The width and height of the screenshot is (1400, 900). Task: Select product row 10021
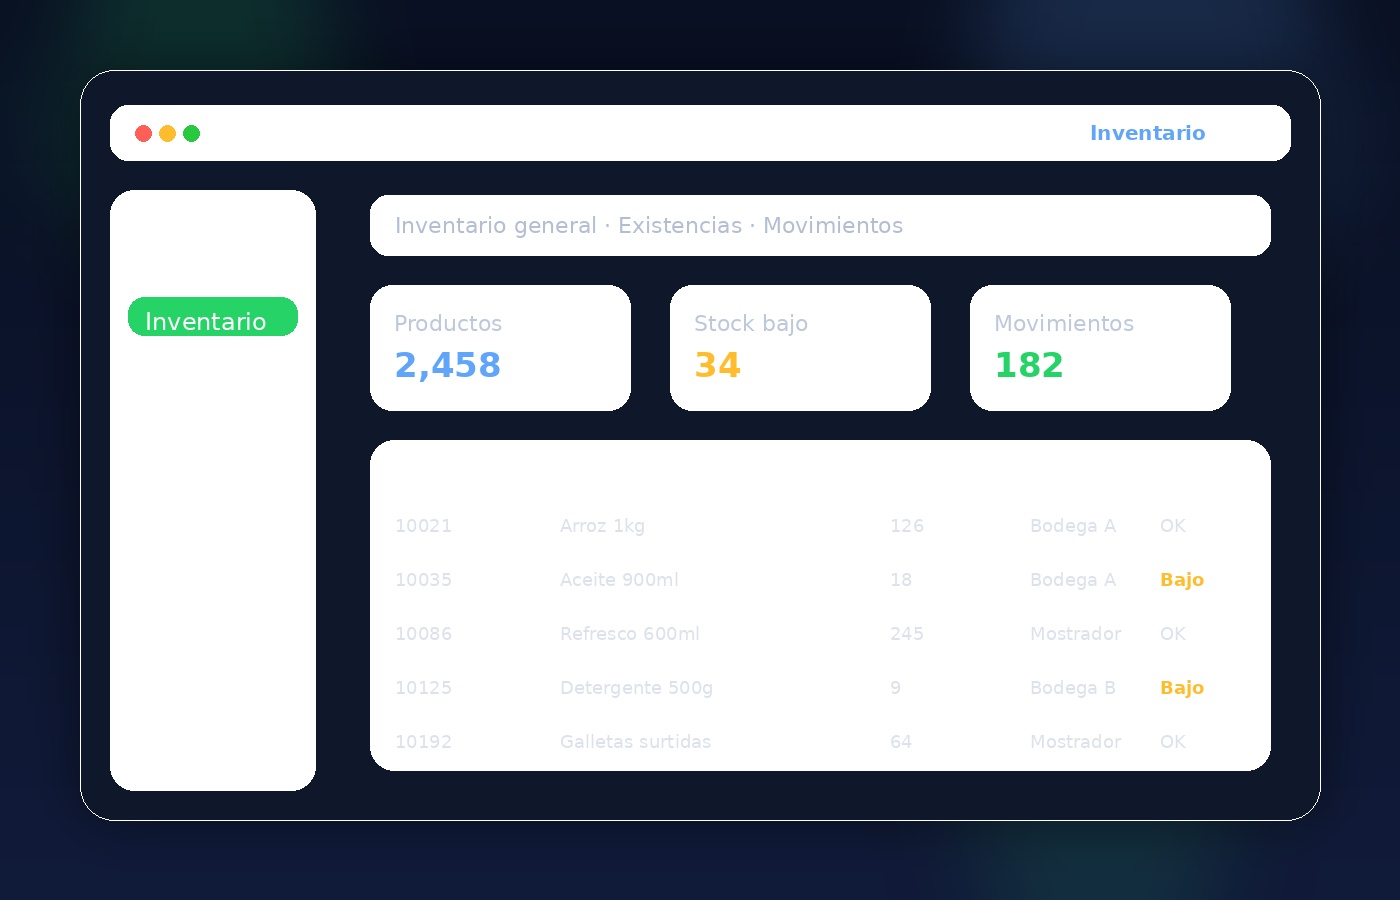pyautogui.click(x=423, y=526)
